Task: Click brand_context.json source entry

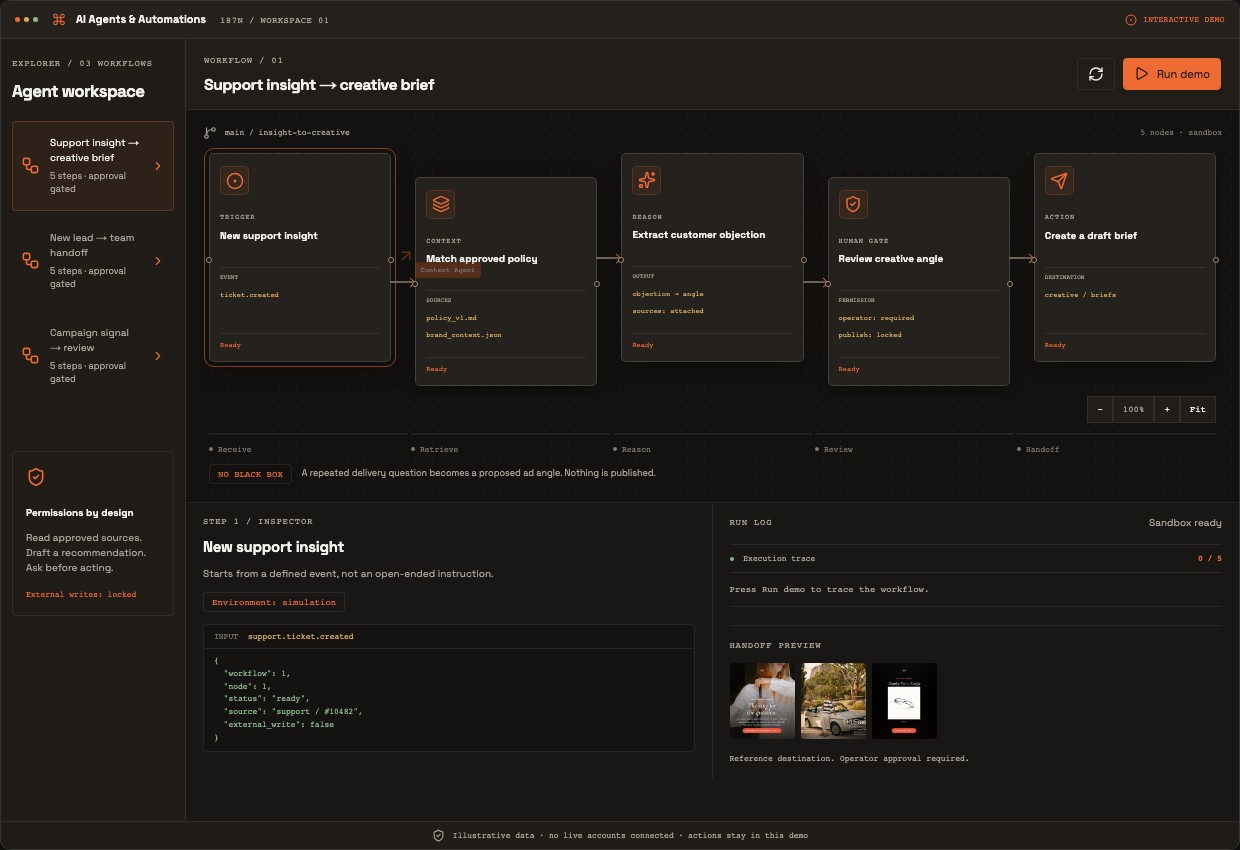Action: pos(463,335)
